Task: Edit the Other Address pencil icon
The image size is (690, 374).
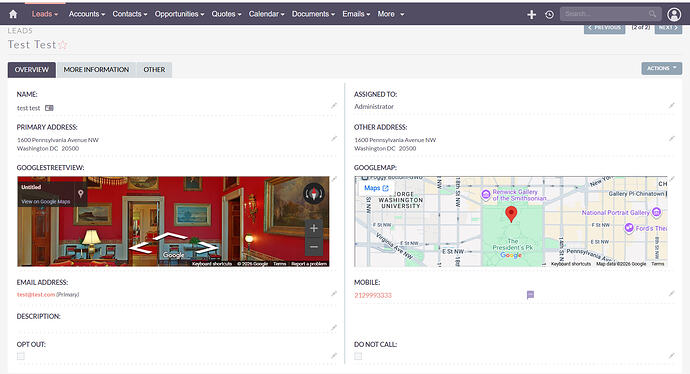Action: (x=672, y=139)
